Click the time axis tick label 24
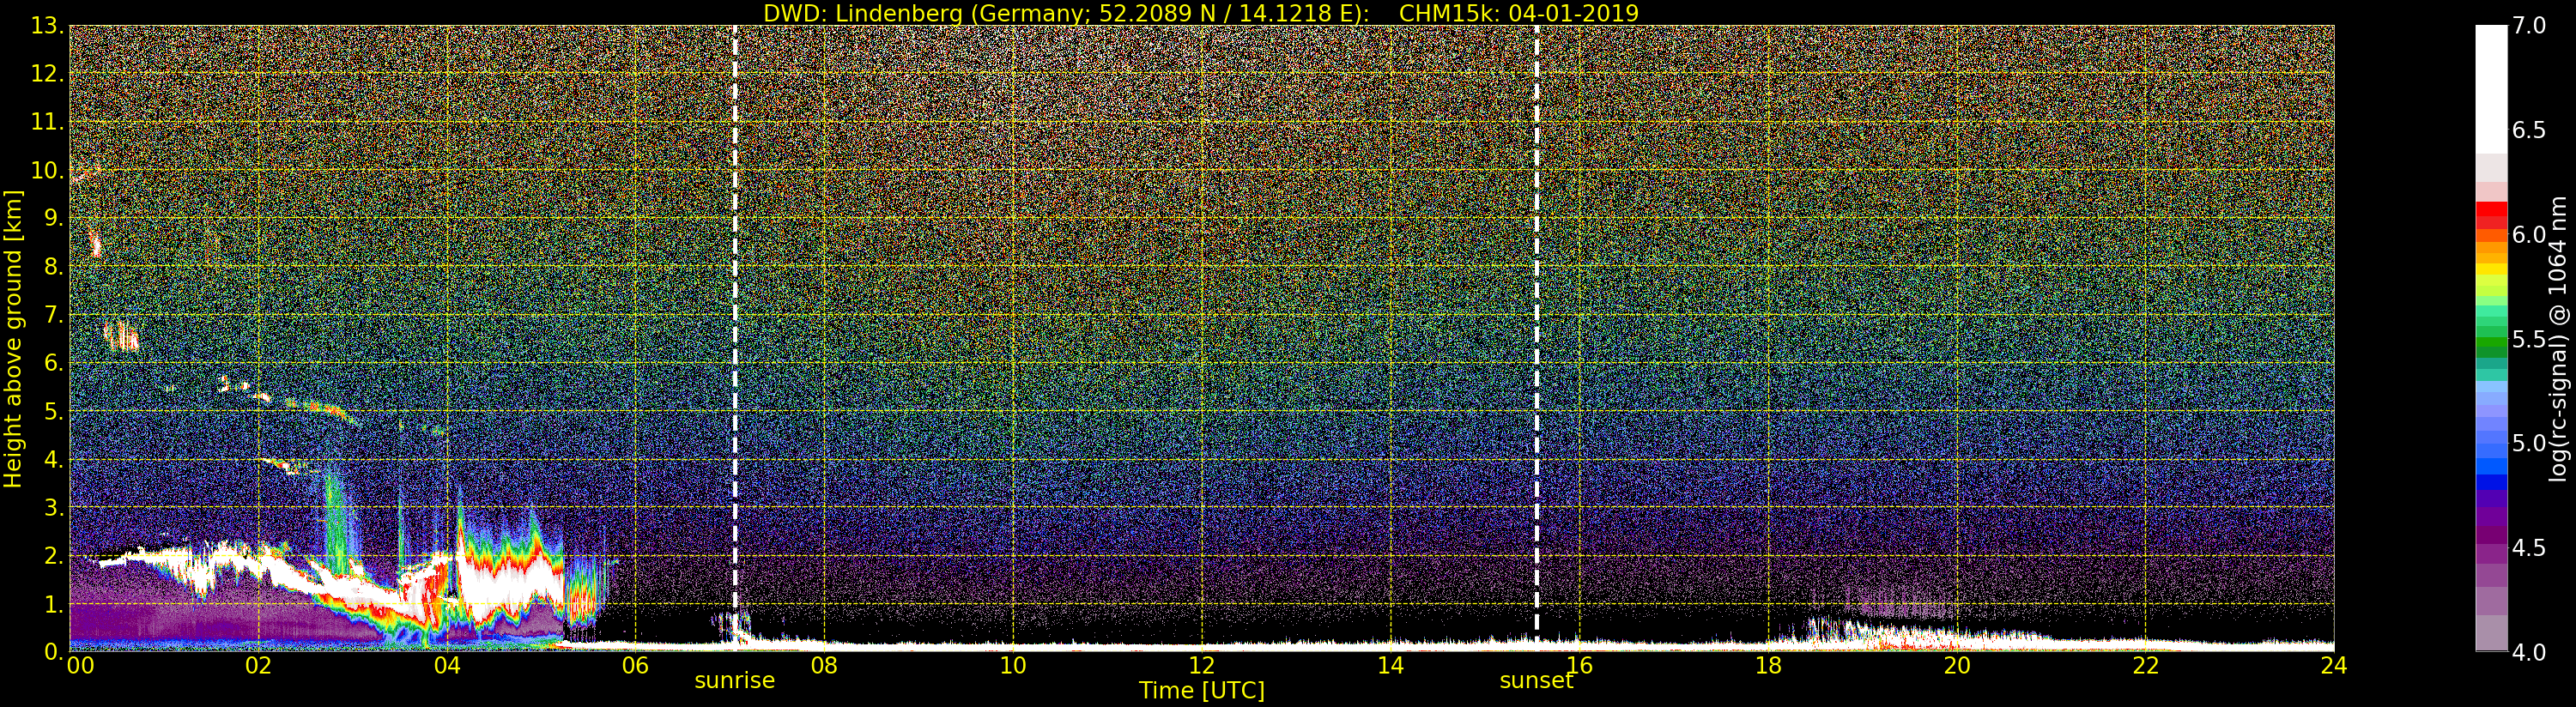The image size is (2576, 707). click(x=2334, y=666)
